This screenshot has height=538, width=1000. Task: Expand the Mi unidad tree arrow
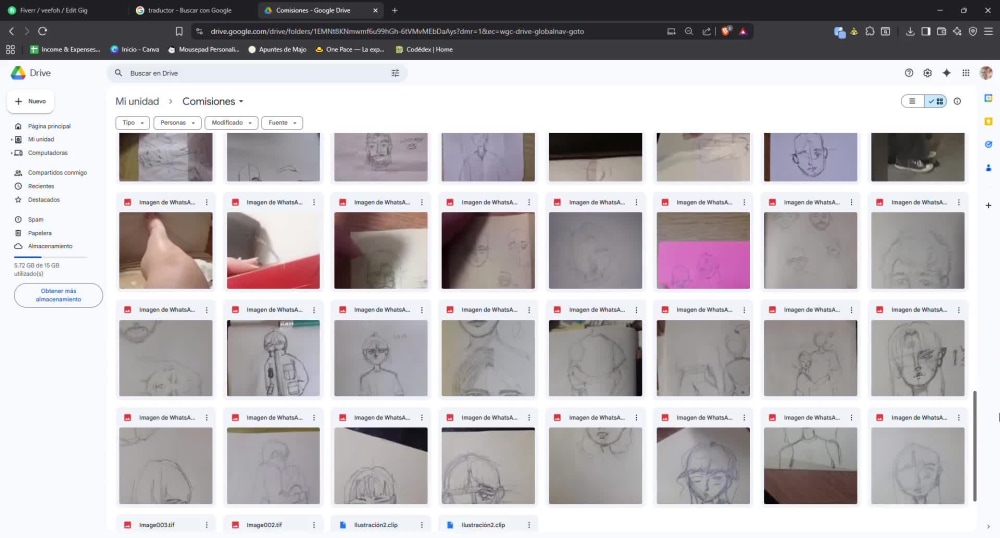click(x=11, y=140)
